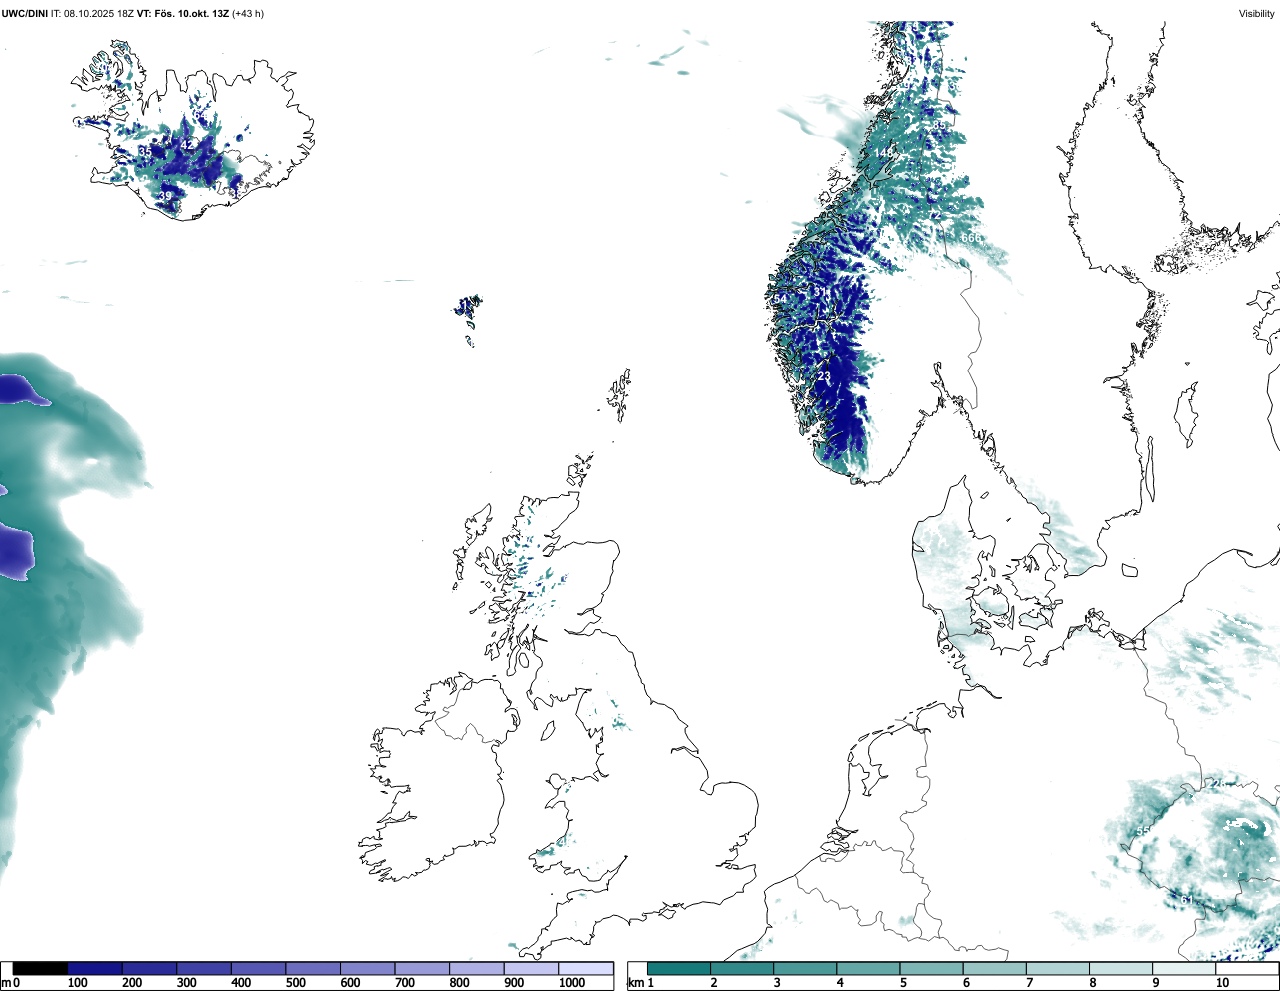Screen dimensions: 1280x991
Task: Click the "54" value on Norway's west coast
Action: pos(781,299)
